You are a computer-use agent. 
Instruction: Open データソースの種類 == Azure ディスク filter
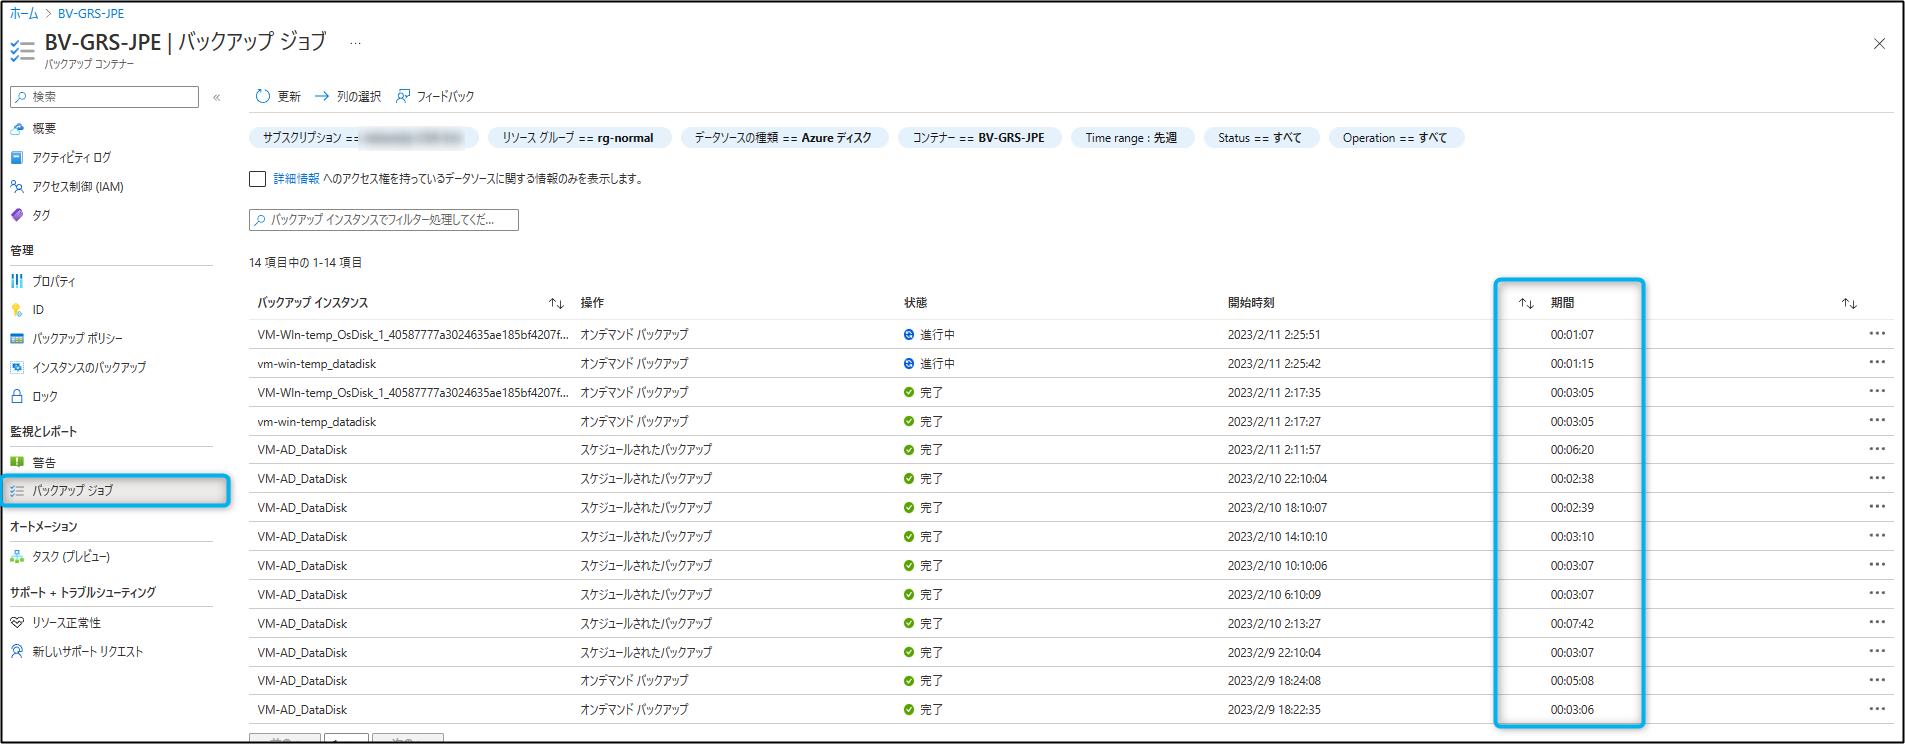coord(783,138)
